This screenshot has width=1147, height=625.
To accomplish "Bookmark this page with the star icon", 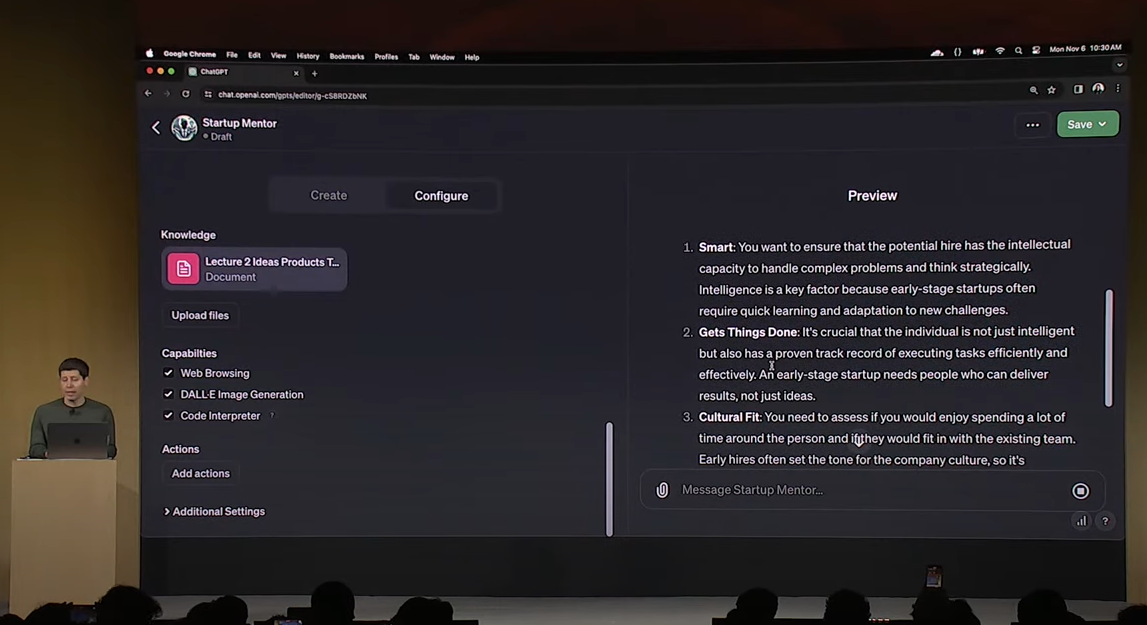I will click(1051, 90).
